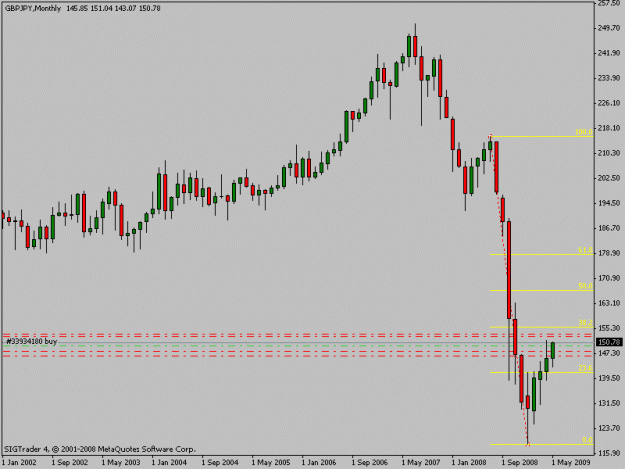Click the 202.50 price axis label
Screen dimensions: 625x469
(609, 178)
